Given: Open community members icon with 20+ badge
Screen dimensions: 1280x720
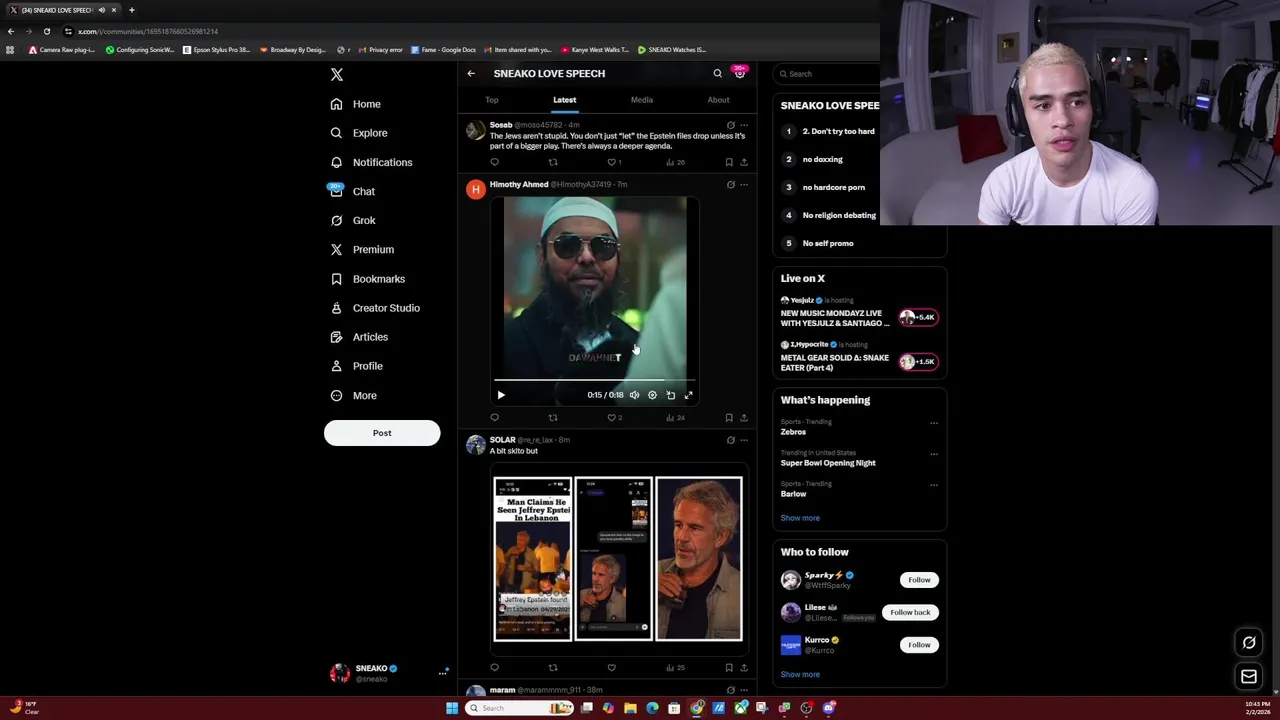Looking at the screenshot, I should (x=740, y=73).
